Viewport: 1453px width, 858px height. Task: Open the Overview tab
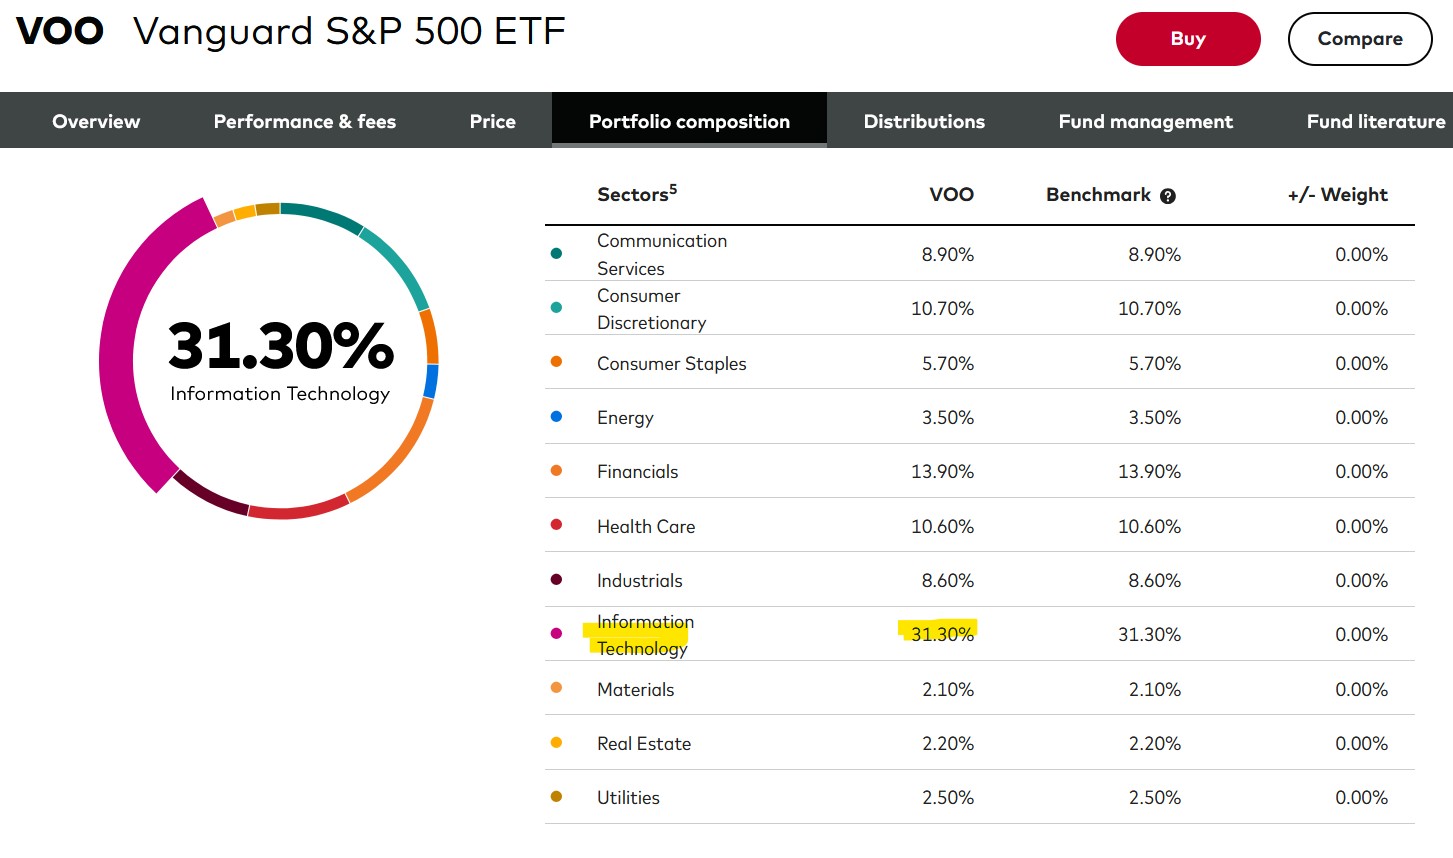pyautogui.click(x=96, y=121)
